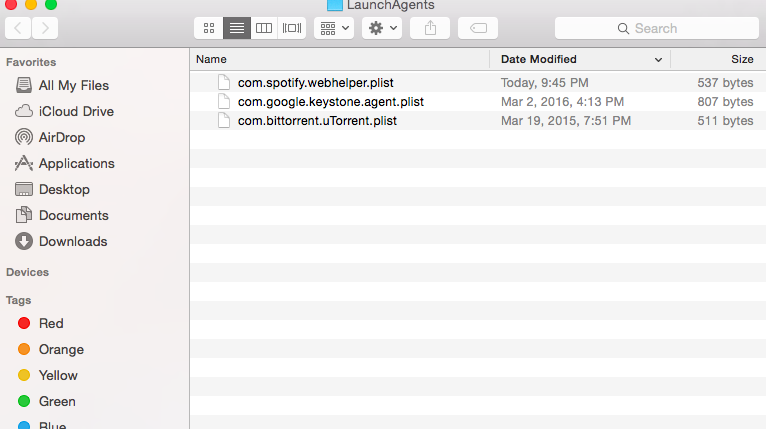Click the magnifying glass search icon
Viewport: 766px width, 429px height.
pos(623,29)
